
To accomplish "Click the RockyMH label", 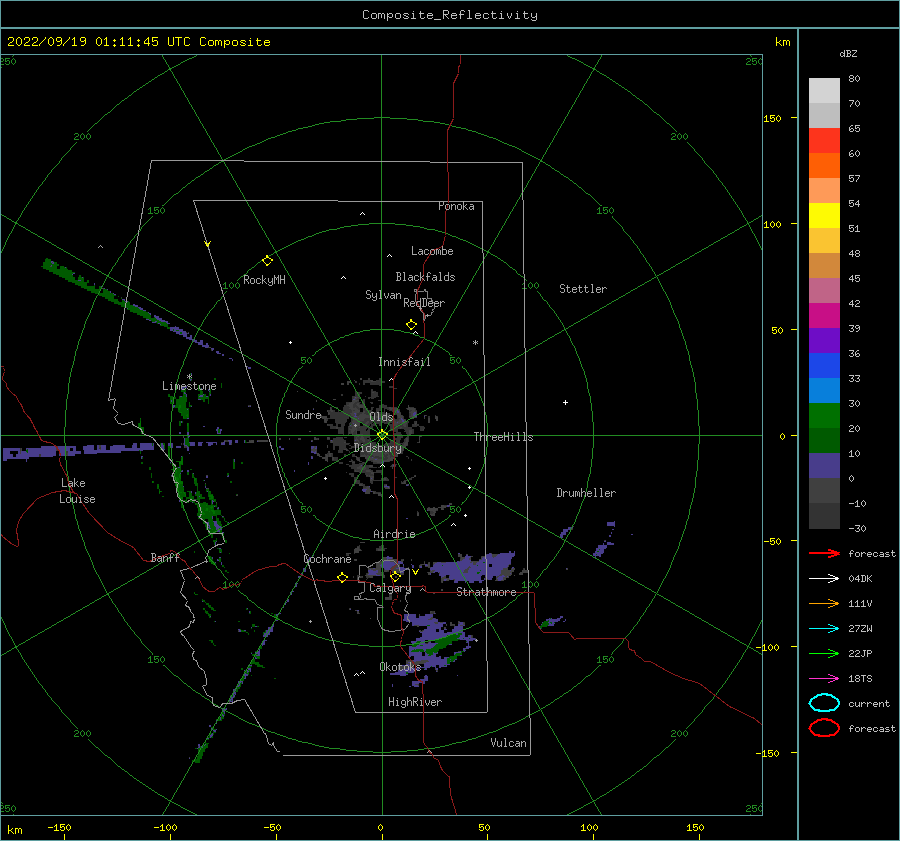I will [x=264, y=280].
